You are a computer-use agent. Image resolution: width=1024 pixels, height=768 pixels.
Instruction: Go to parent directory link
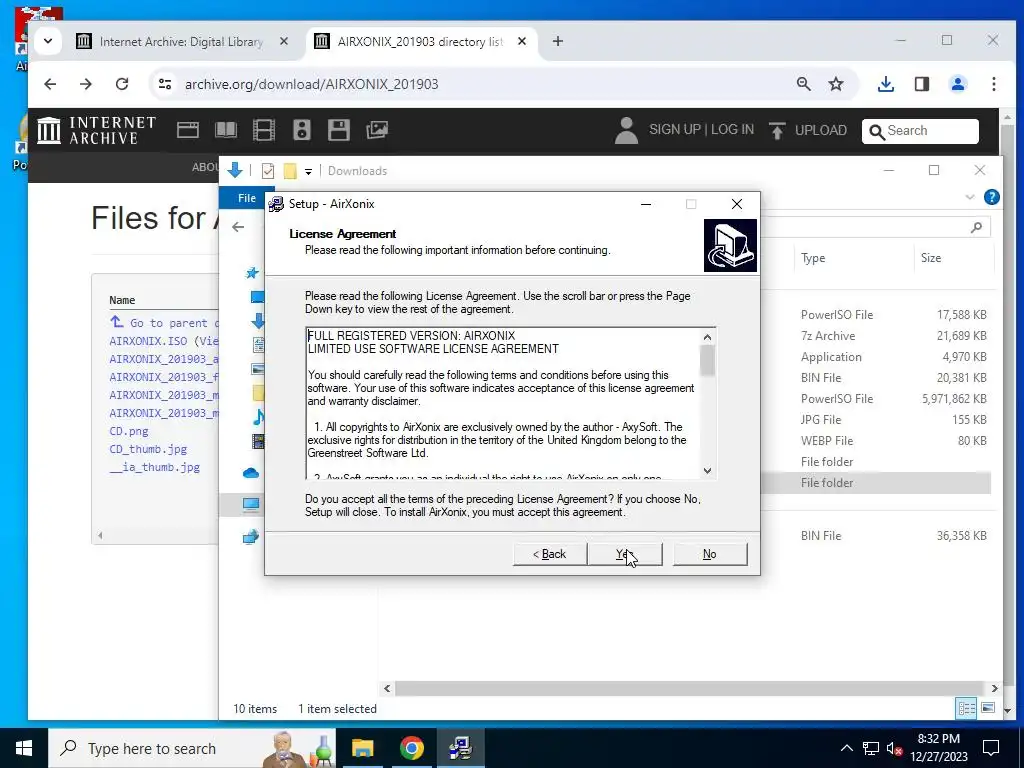pyautogui.click(x=165, y=323)
